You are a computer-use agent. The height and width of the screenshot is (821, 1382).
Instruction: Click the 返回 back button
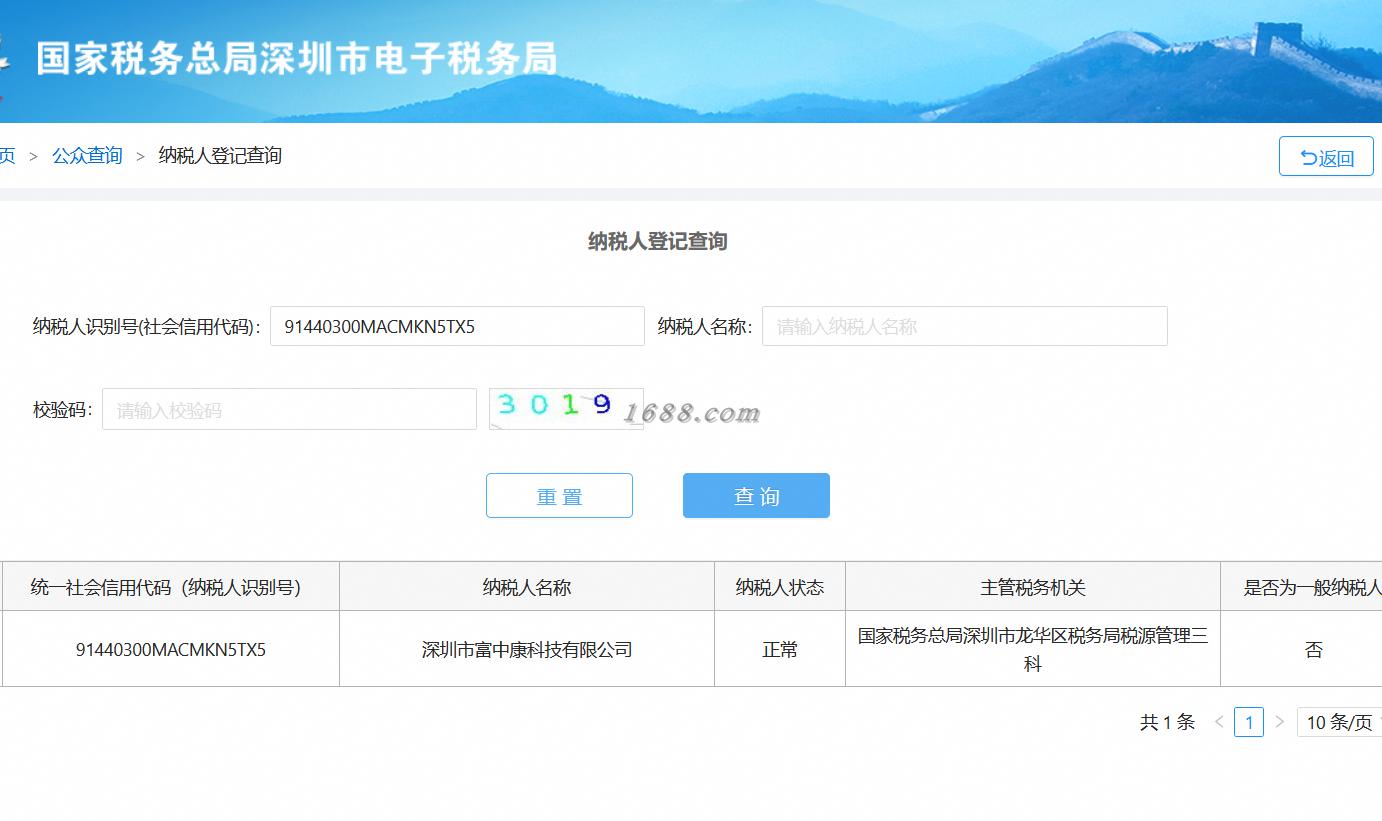pyautogui.click(x=1326, y=157)
